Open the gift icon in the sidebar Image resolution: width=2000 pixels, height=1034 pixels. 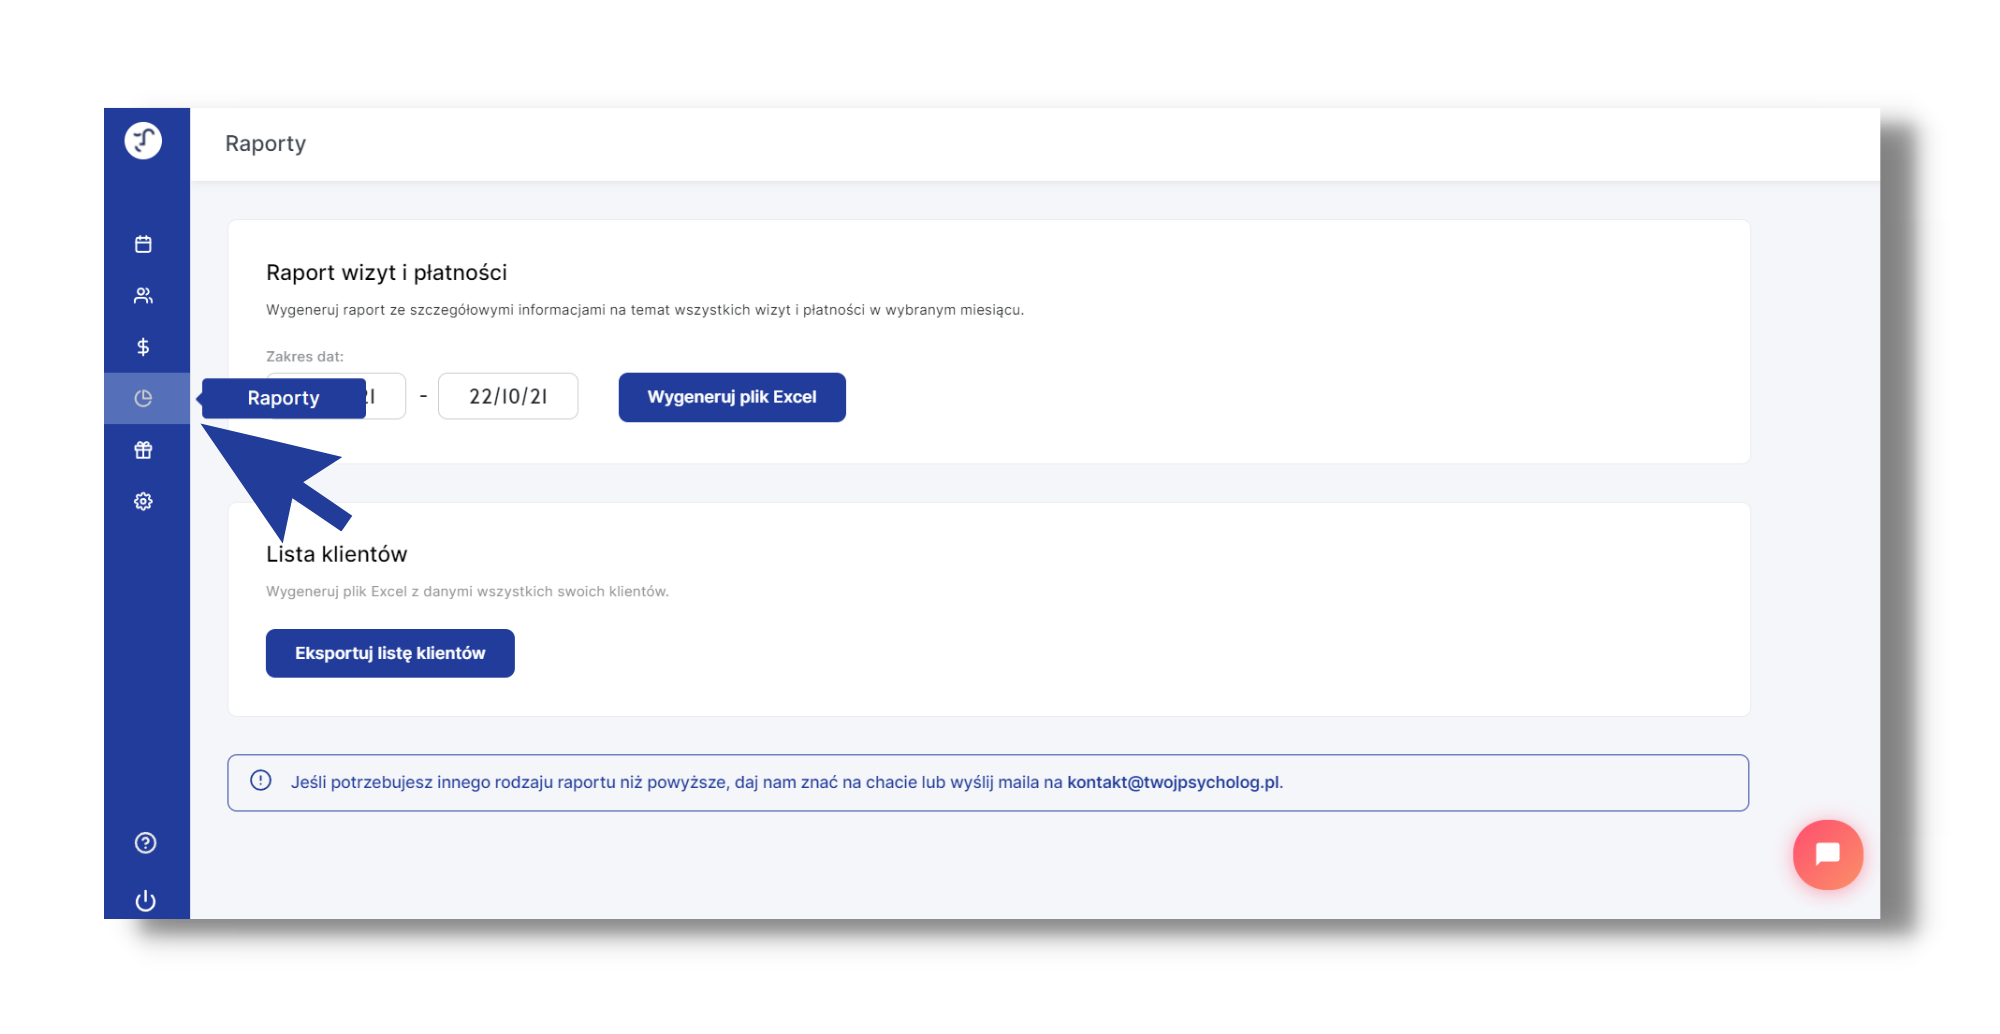(143, 450)
